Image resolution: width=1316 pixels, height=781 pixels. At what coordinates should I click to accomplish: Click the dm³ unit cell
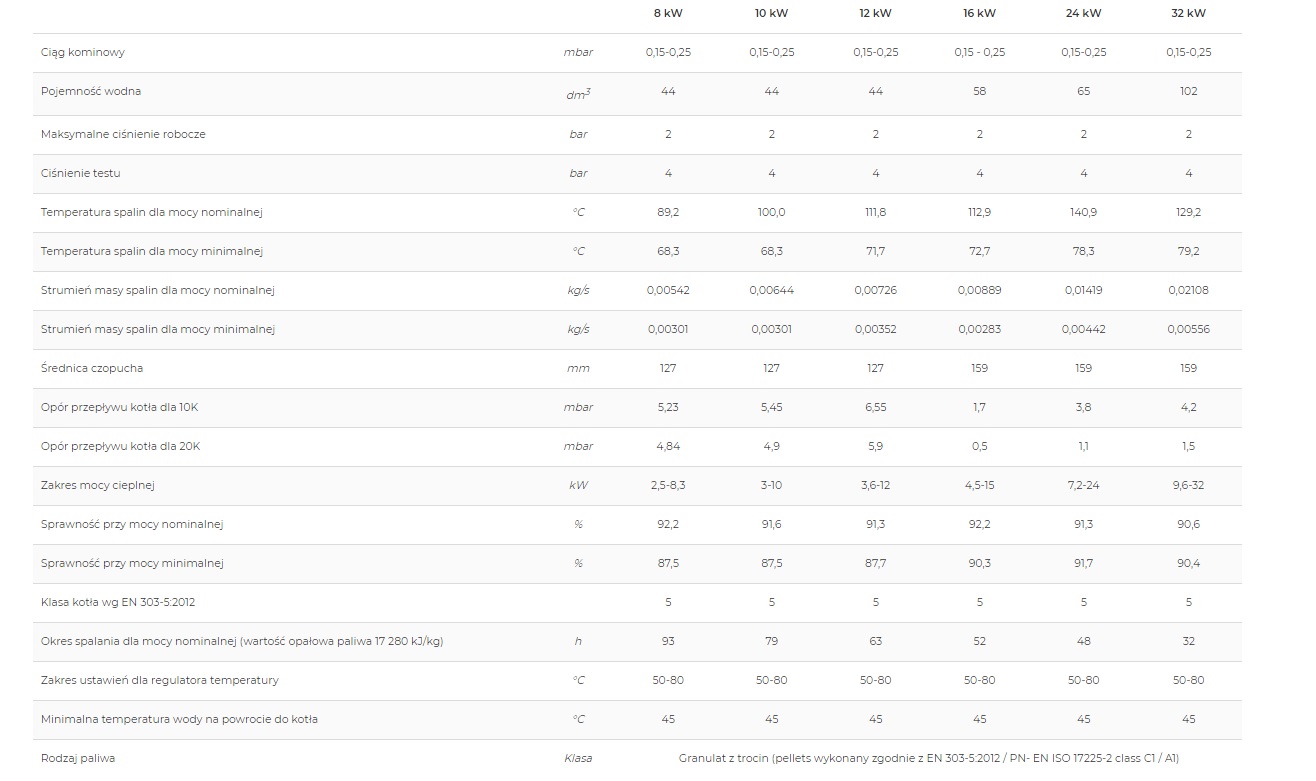coord(578,93)
